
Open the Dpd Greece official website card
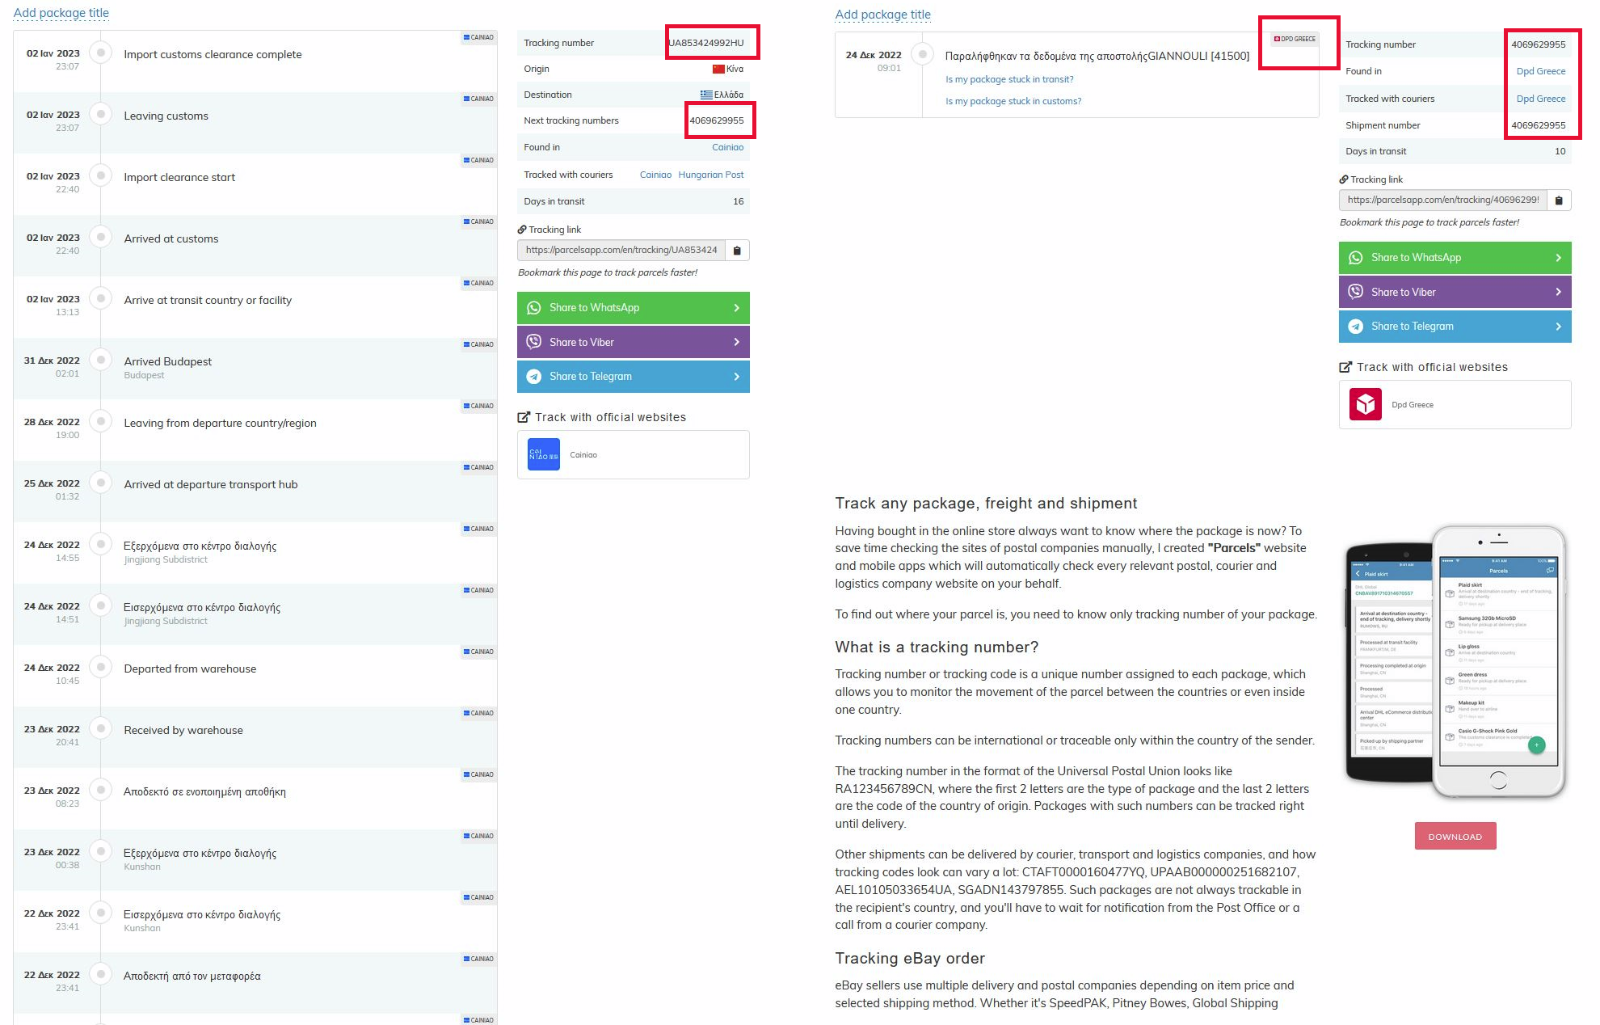coord(1455,405)
